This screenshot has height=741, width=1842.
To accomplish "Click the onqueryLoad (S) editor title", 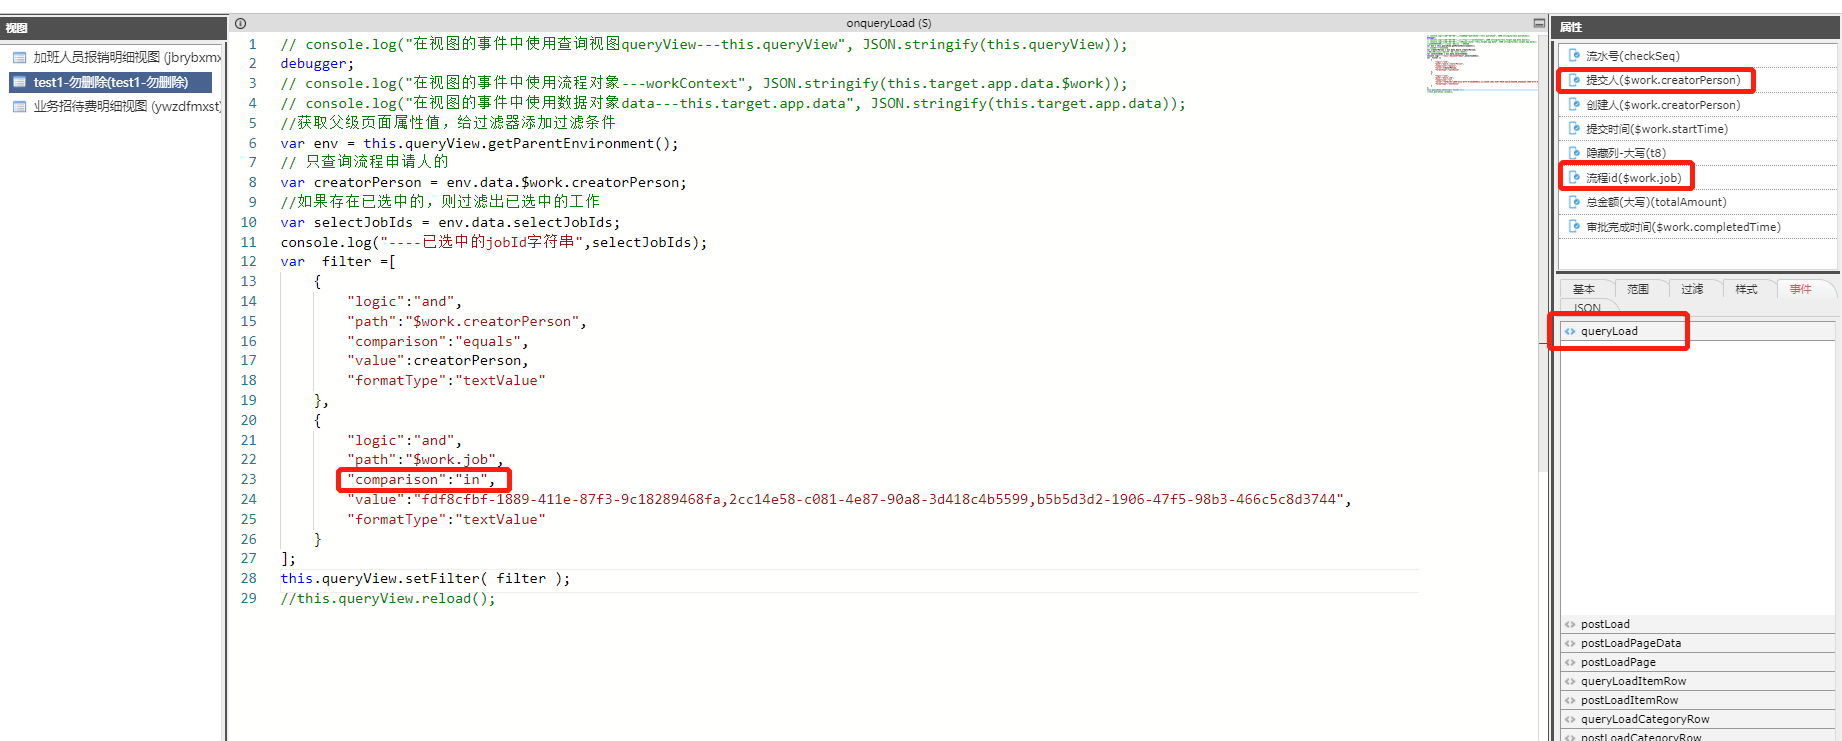I will [x=889, y=23].
